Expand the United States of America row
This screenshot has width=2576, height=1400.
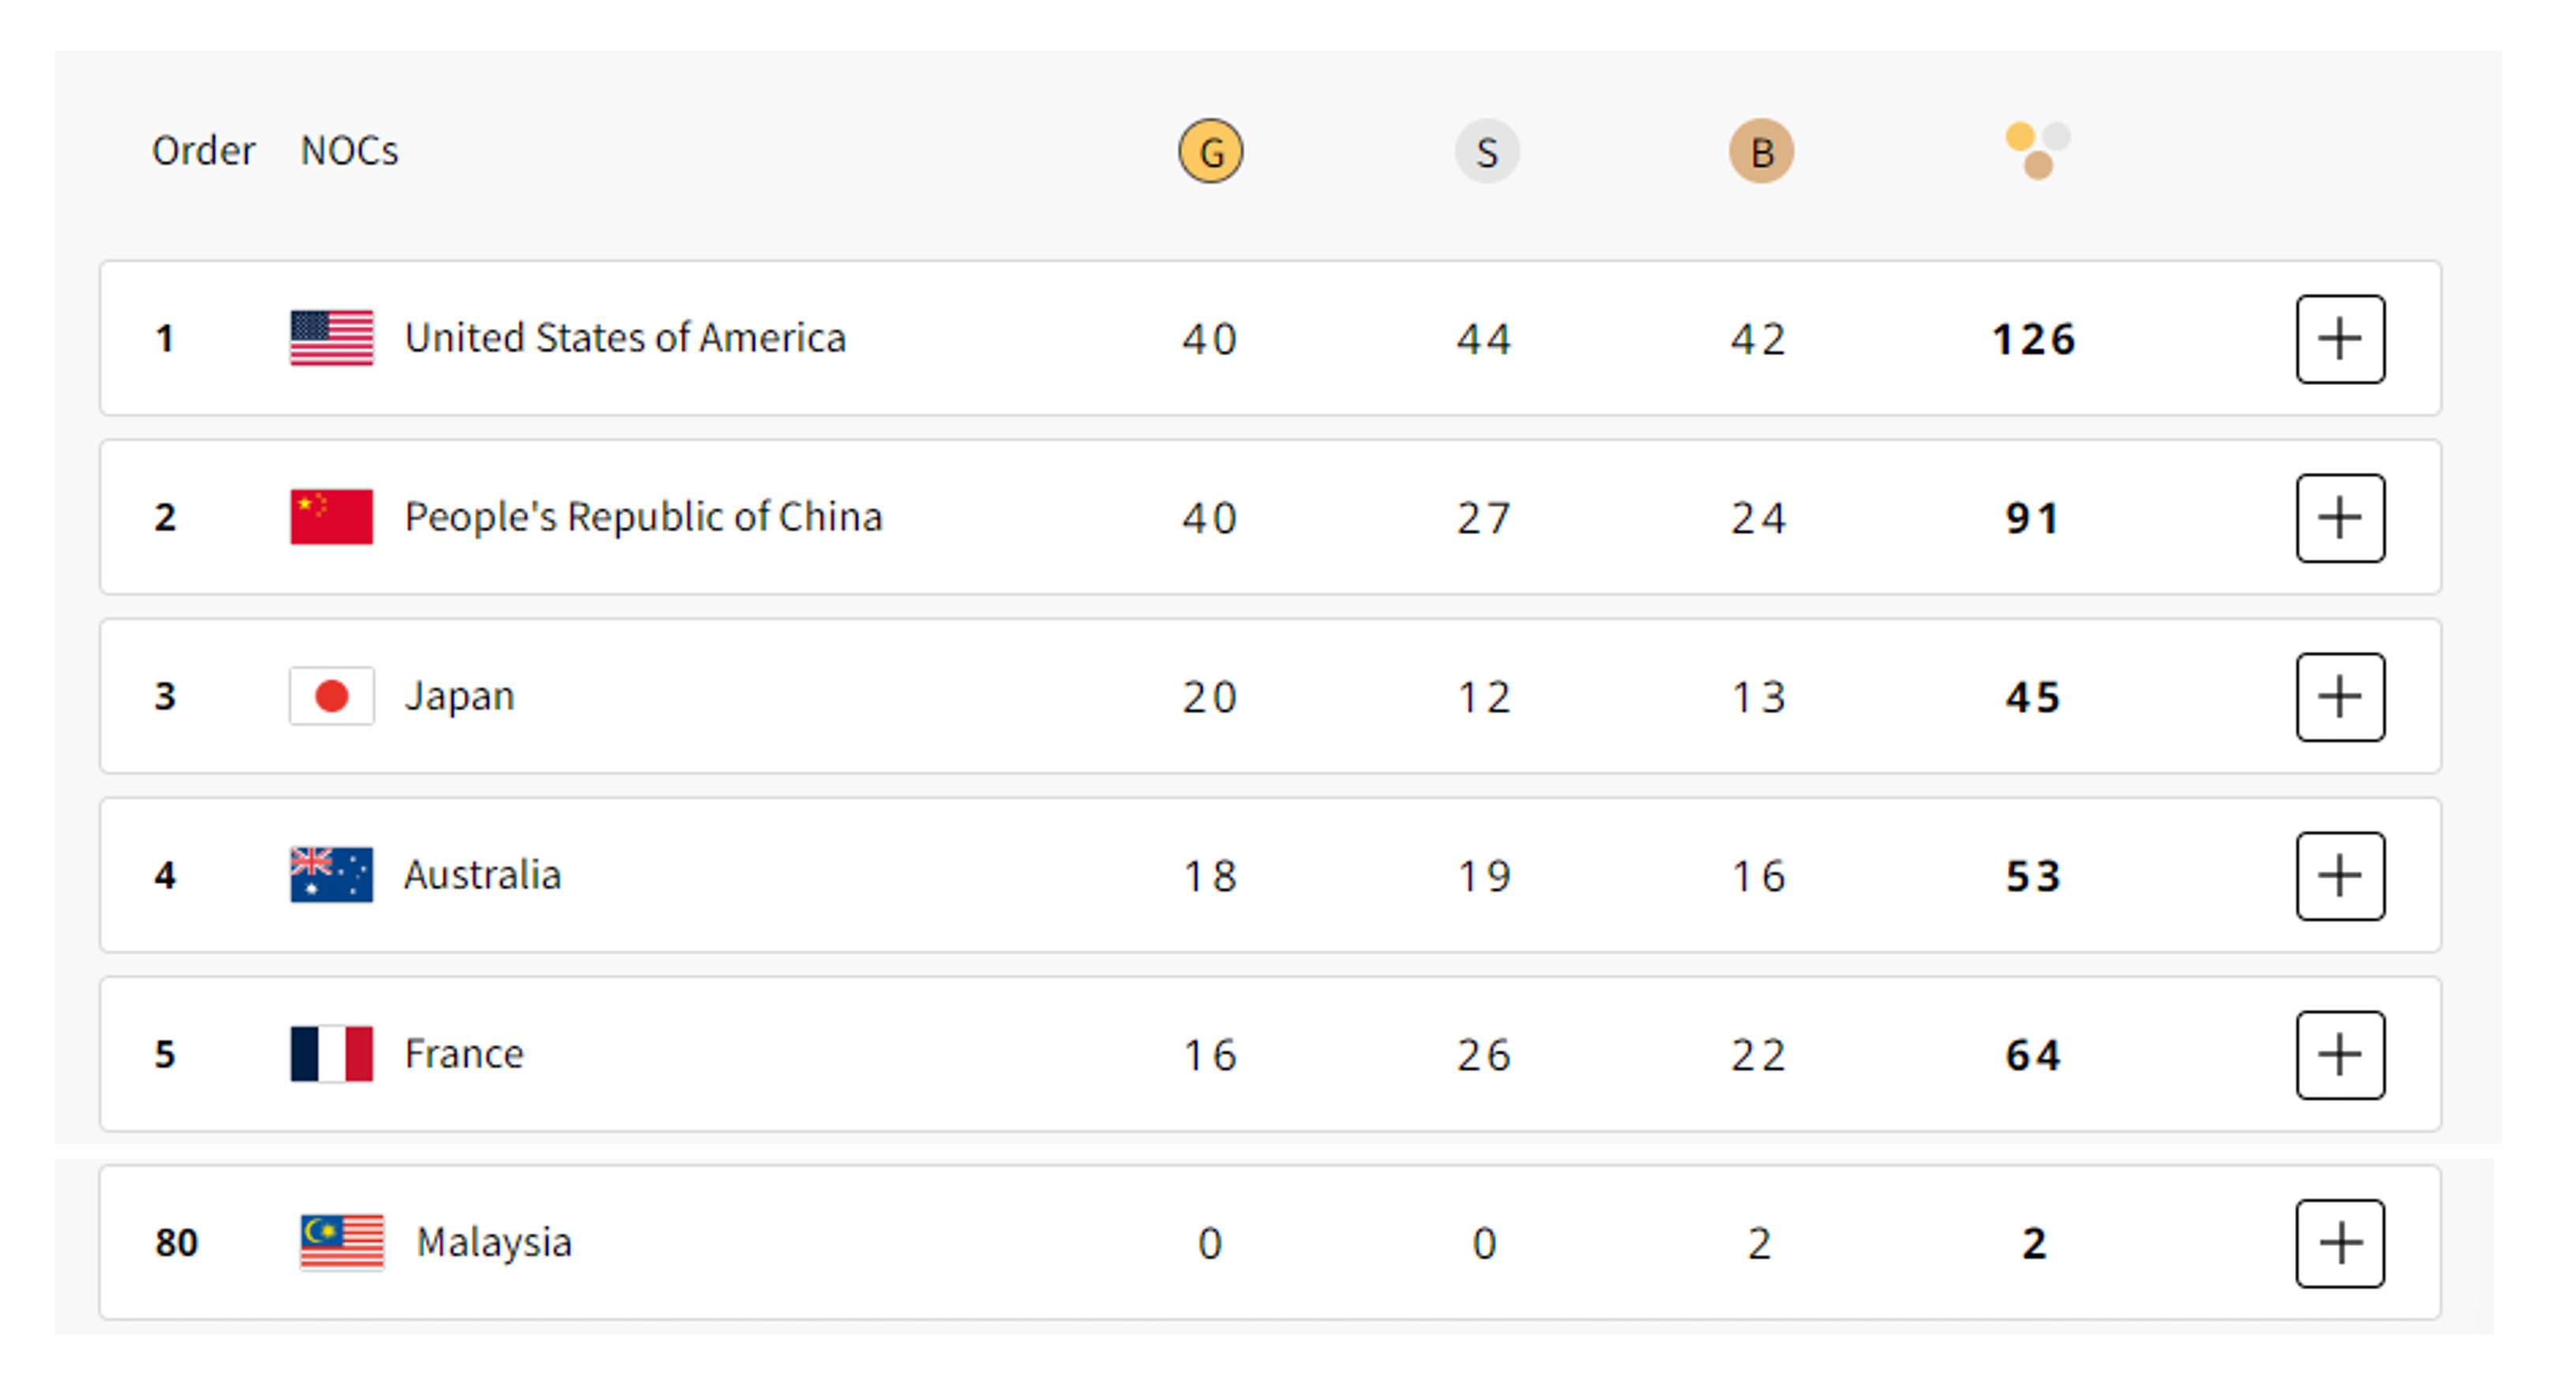2340,339
